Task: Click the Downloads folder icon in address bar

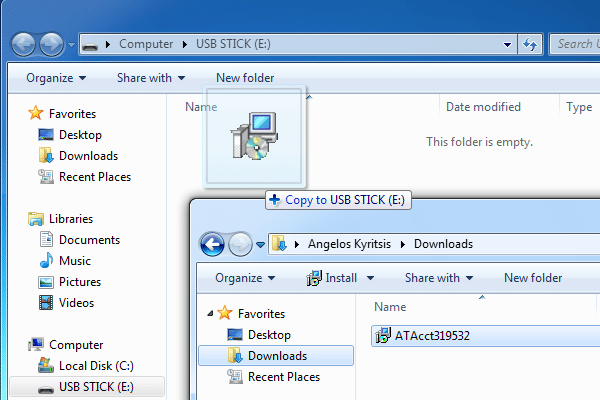Action: click(x=279, y=244)
